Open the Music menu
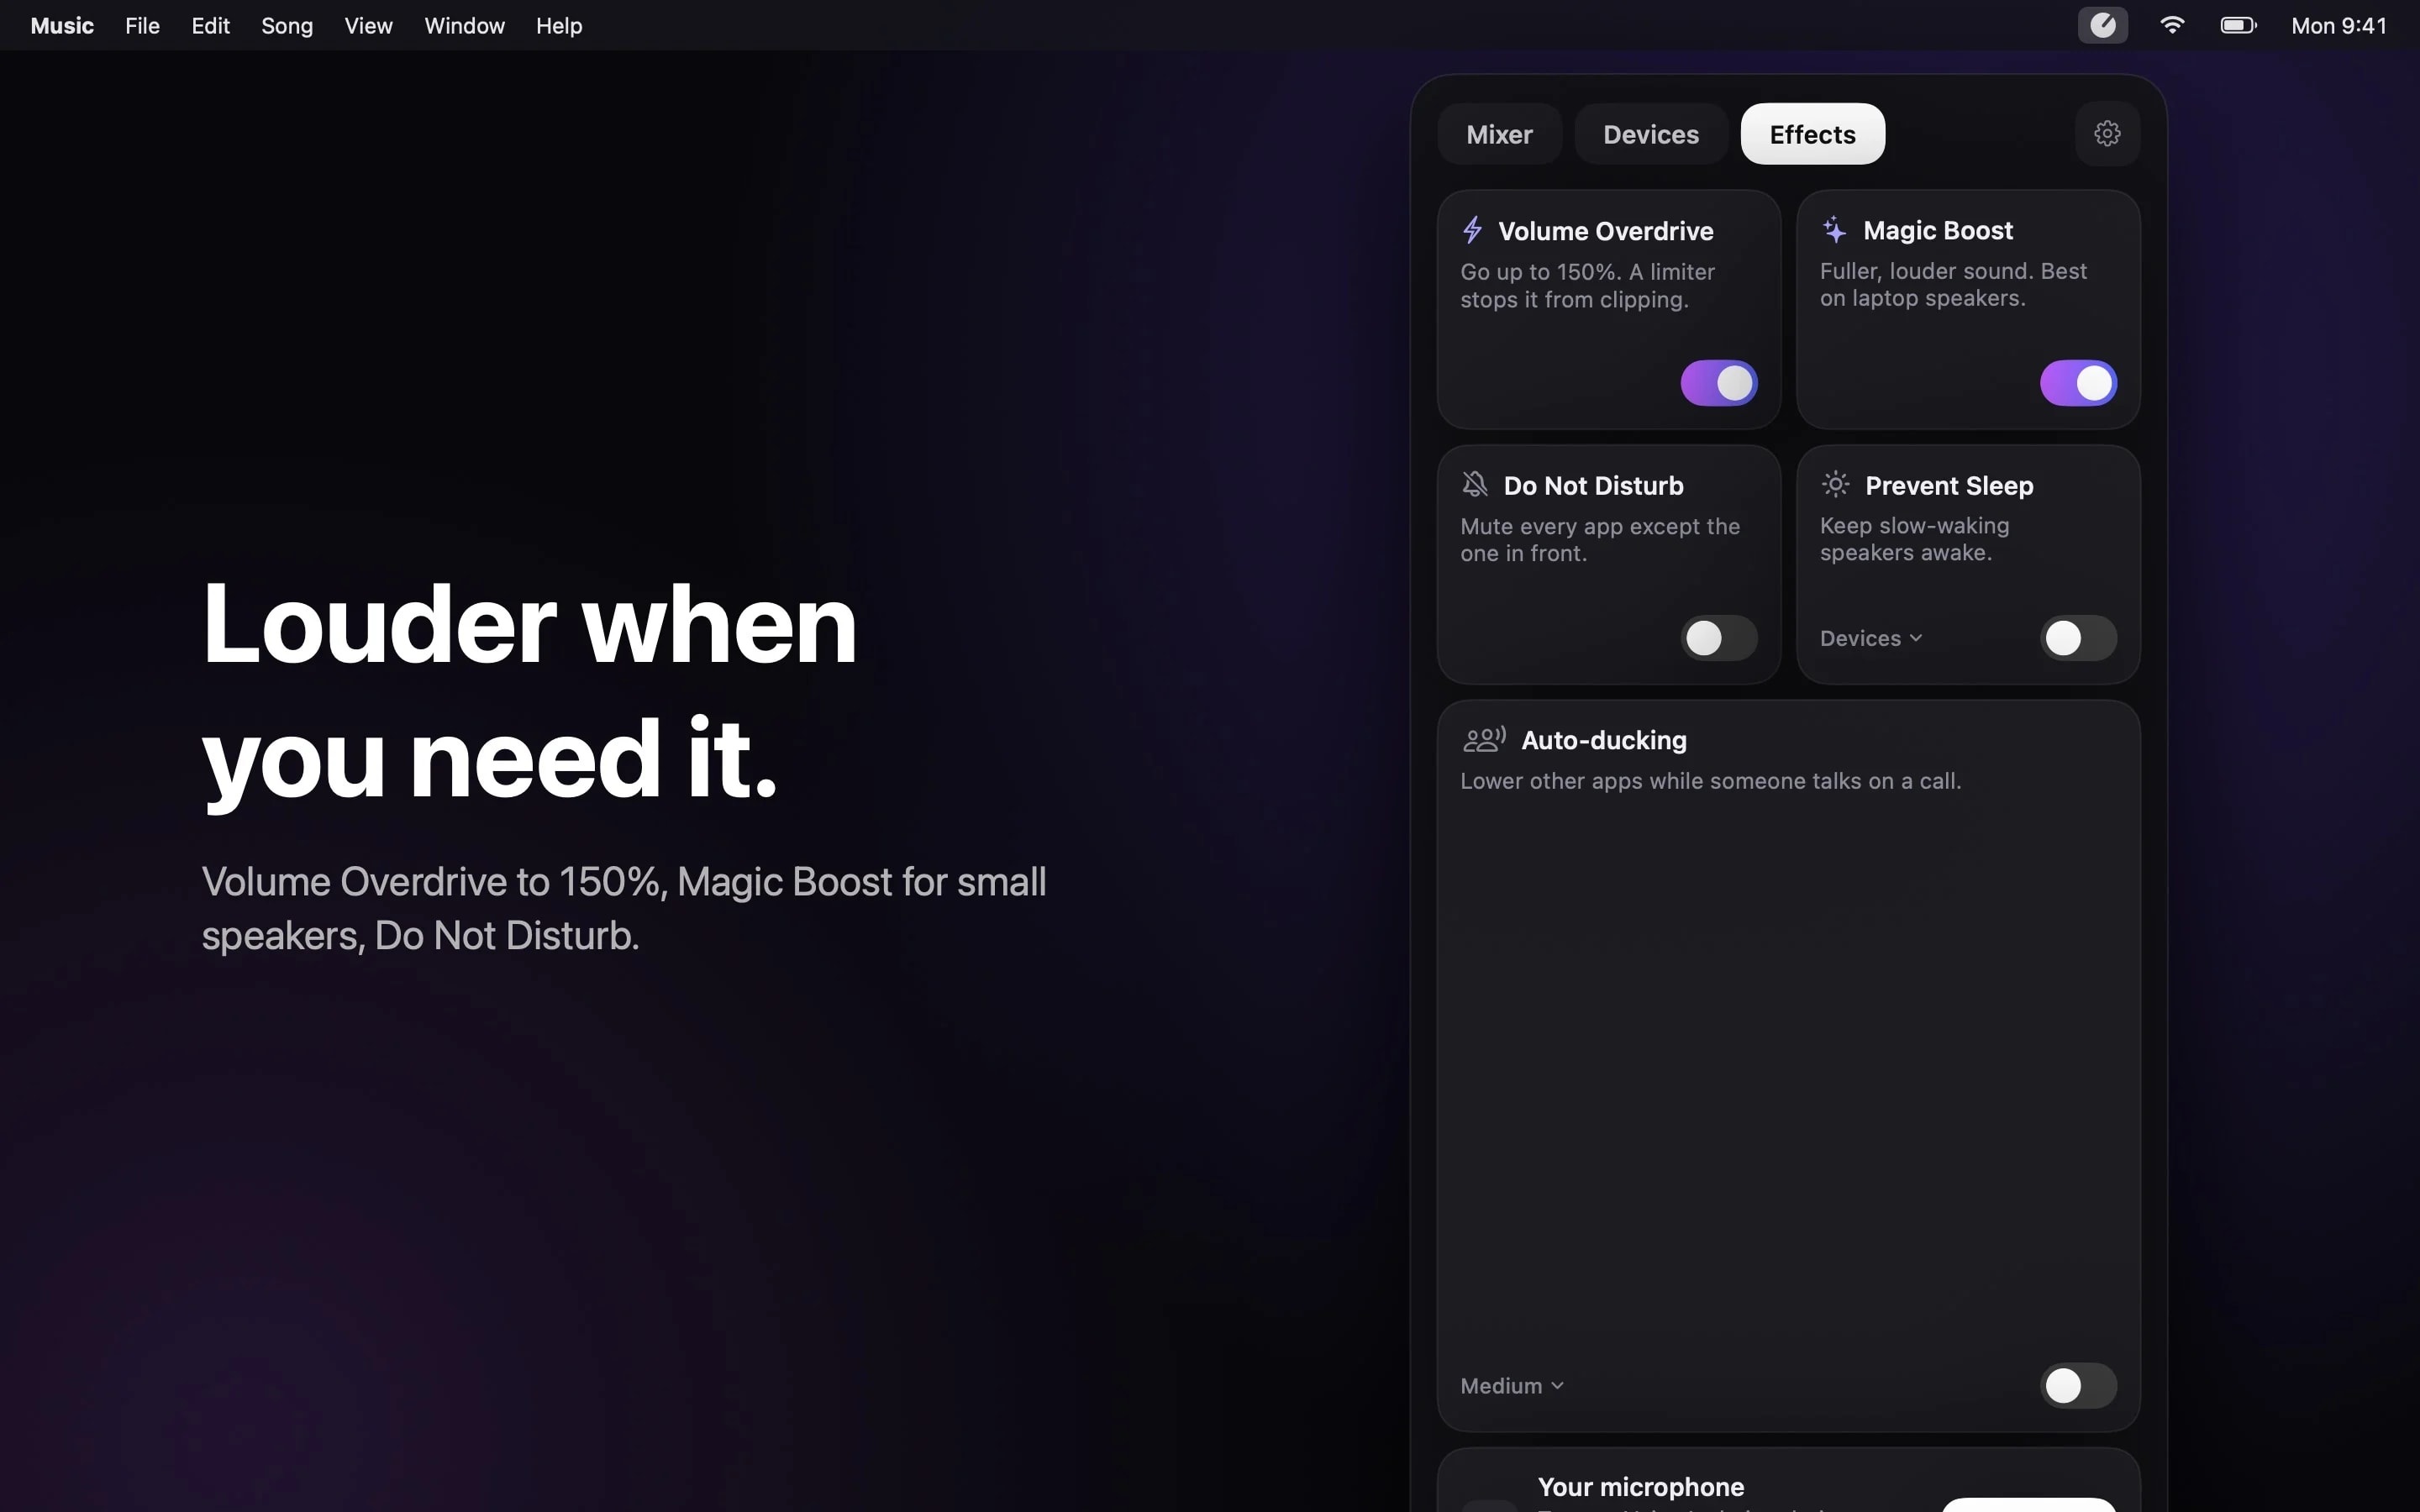 click(x=62, y=26)
